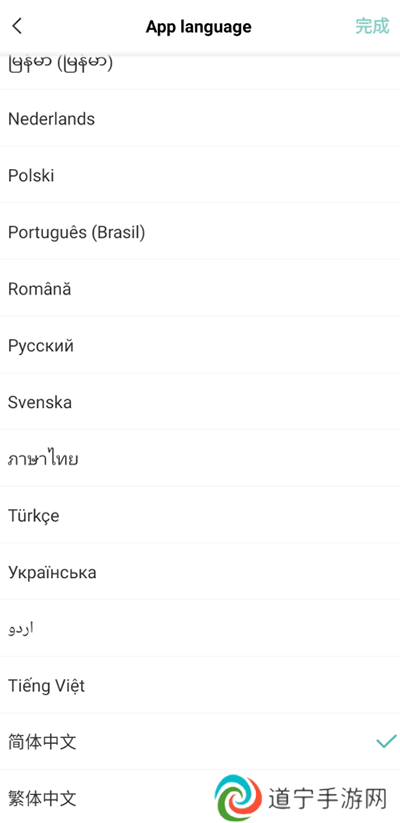This screenshot has width=400, height=823.
Task: Select Português (Brasil) option
Action: pos(200,232)
